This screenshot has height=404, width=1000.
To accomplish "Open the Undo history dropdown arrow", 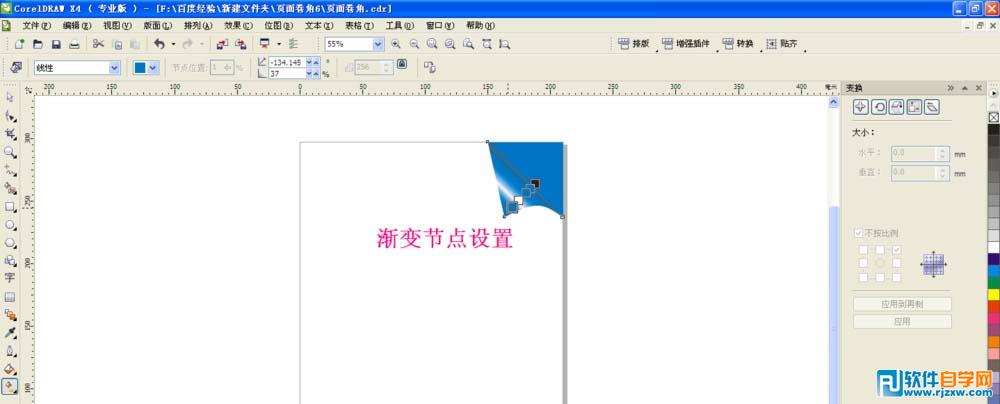I will tap(173, 45).
